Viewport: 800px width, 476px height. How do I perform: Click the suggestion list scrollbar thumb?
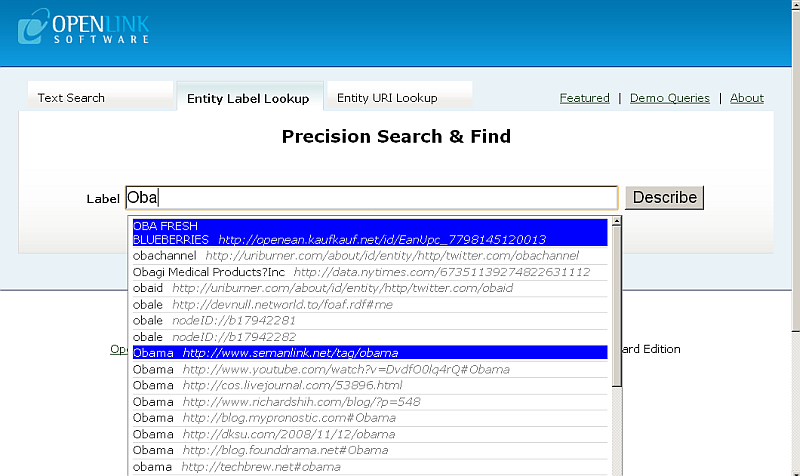[x=616, y=306]
